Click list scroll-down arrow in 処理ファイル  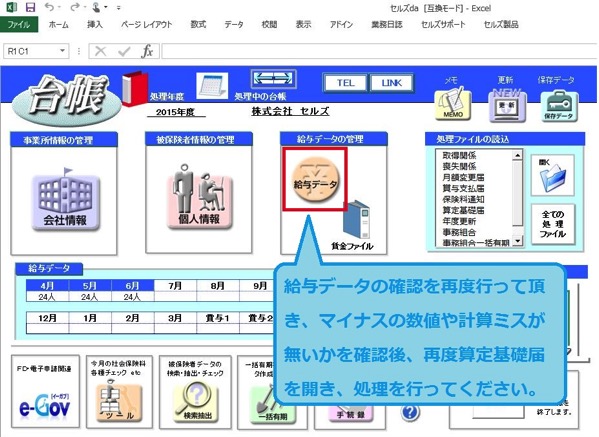(517, 241)
